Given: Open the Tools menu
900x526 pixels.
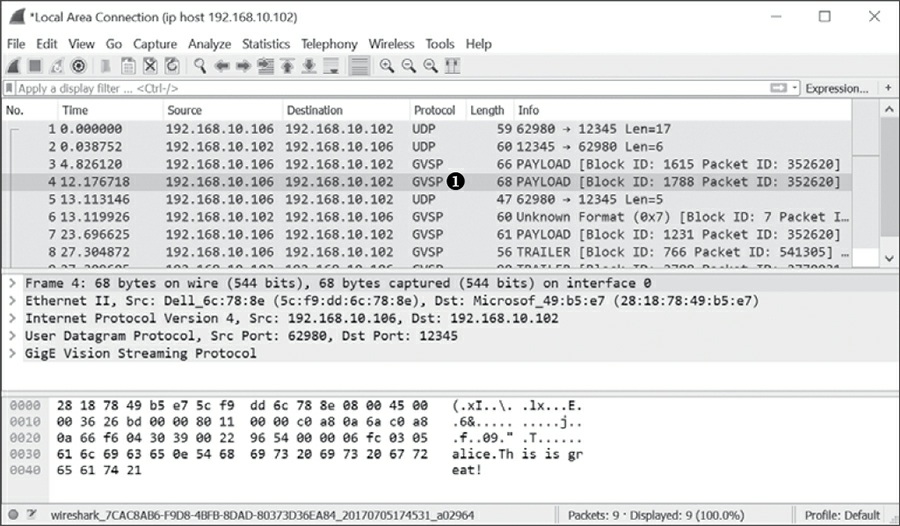Looking at the screenshot, I should tap(440, 44).
